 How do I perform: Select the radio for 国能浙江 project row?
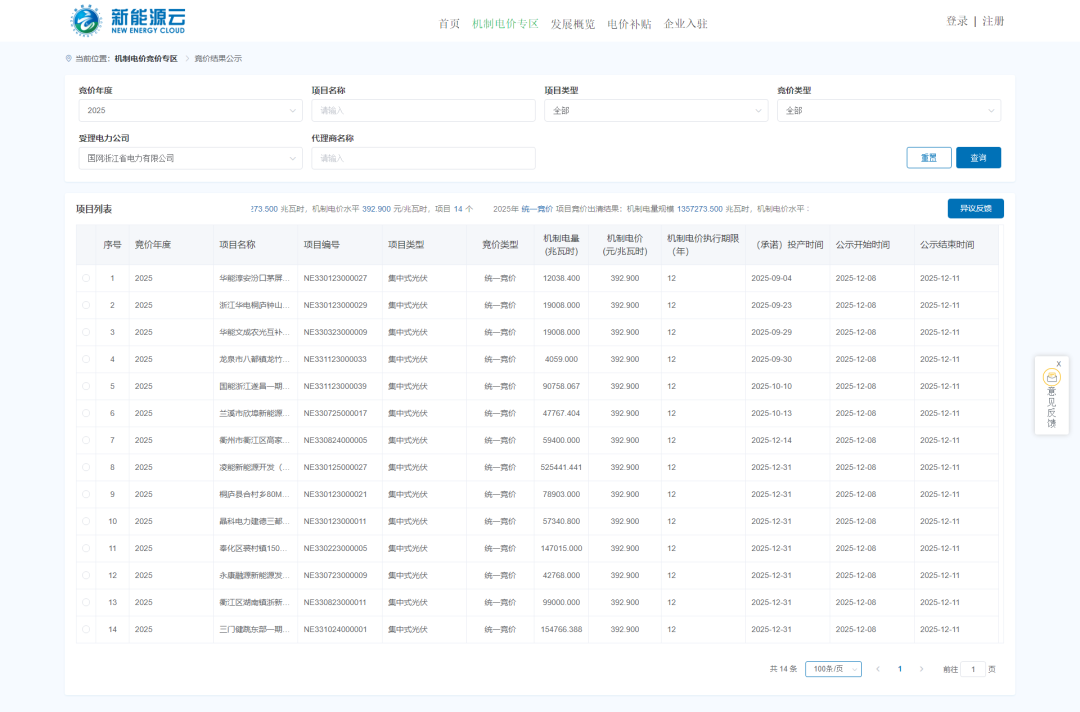[x=86, y=386]
